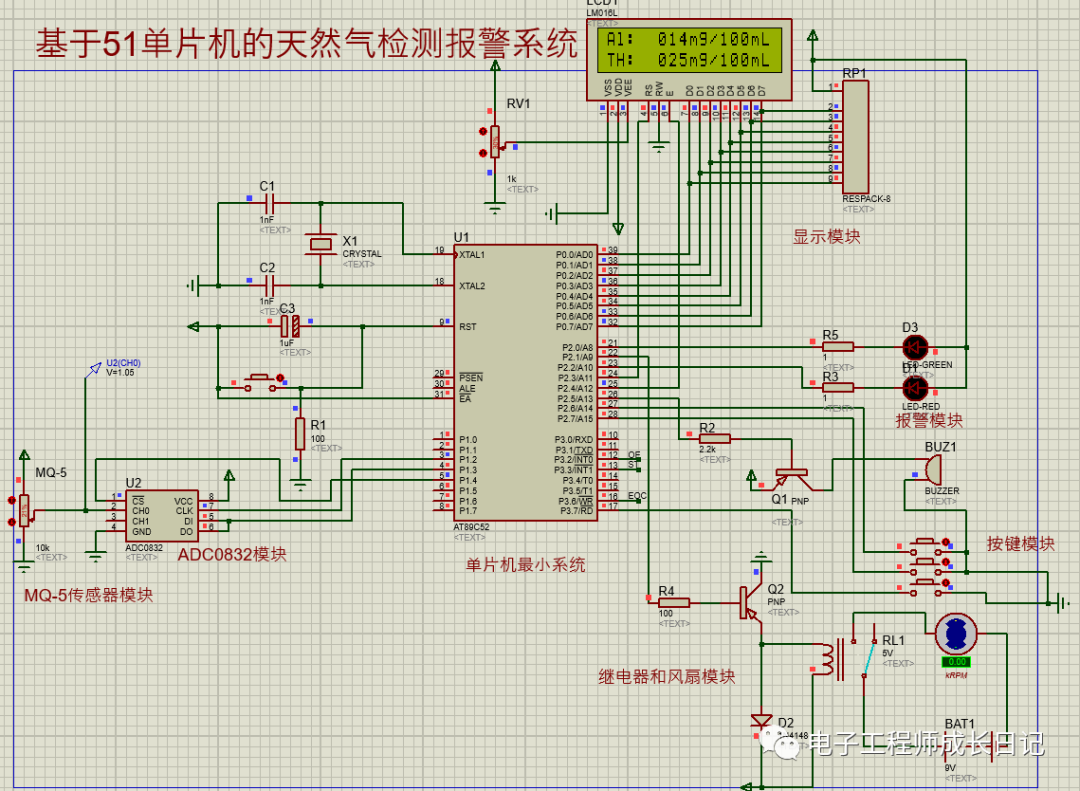Click the 显示模块 label
The image size is (1080, 791).
coord(826,237)
